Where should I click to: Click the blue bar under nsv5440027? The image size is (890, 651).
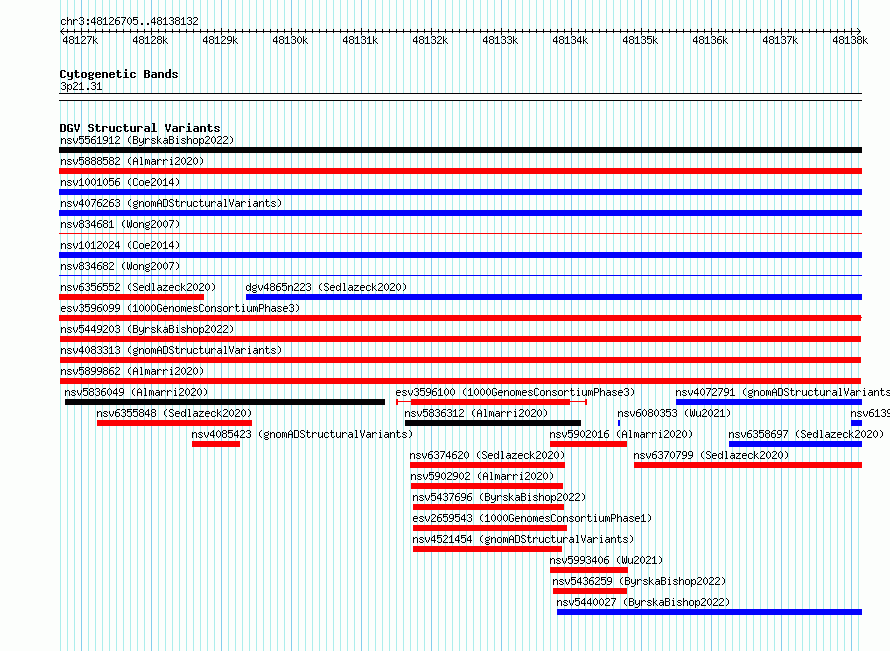[710, 612]
